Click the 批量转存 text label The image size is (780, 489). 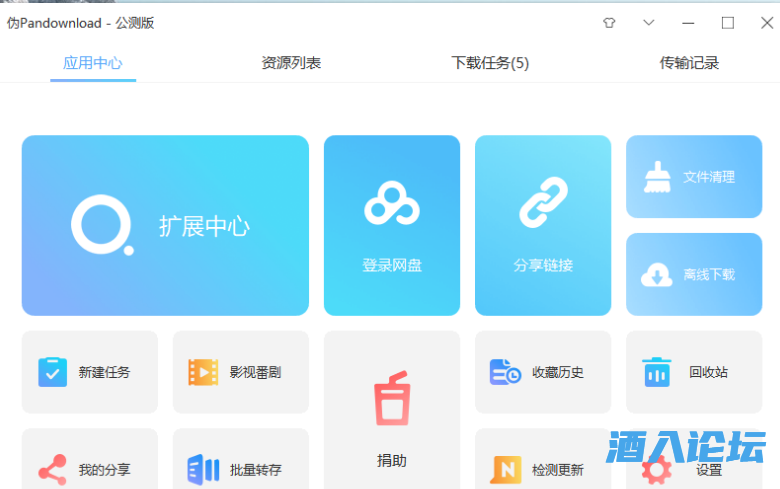[x=256, y=470]
